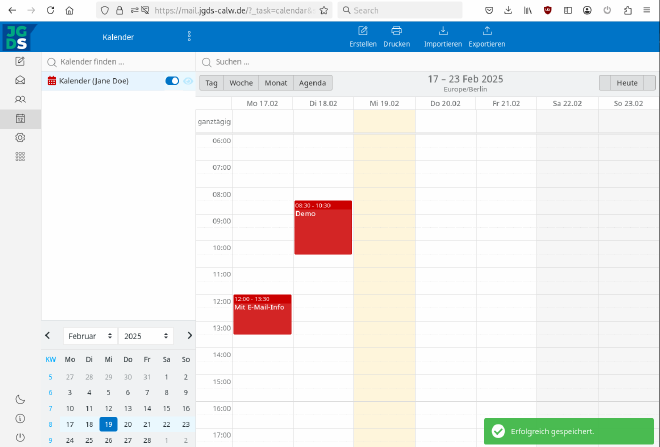The width and height of the screenshot is (660, 447).
Task: Switch to Monat view
Action: click(276, 83)
